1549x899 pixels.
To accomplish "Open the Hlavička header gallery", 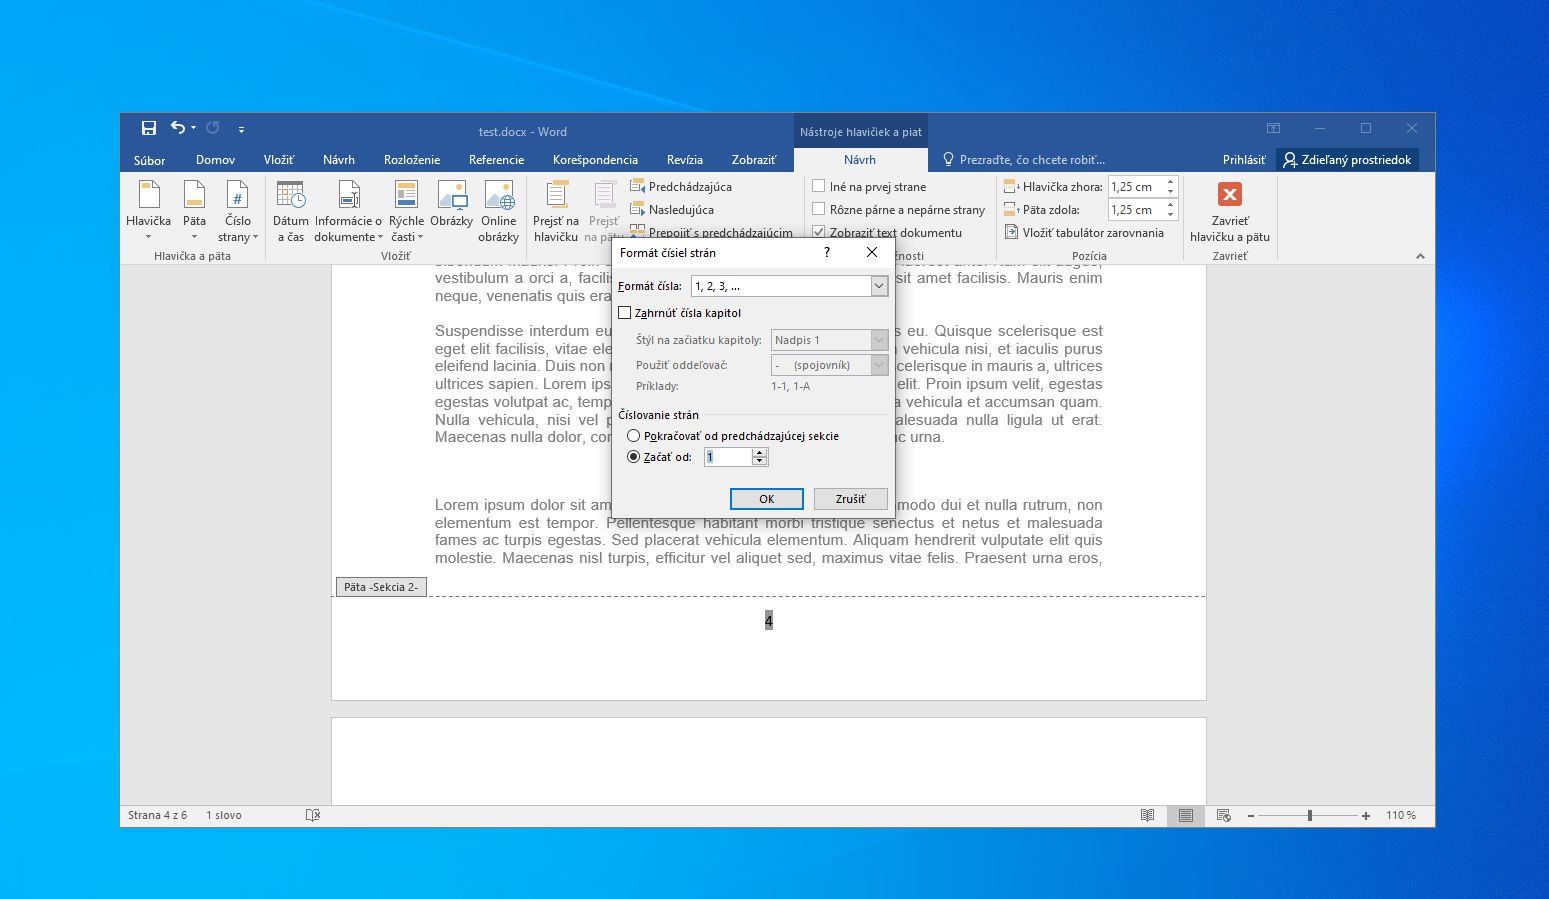I will pyautogui.click(x=148, y=211).
